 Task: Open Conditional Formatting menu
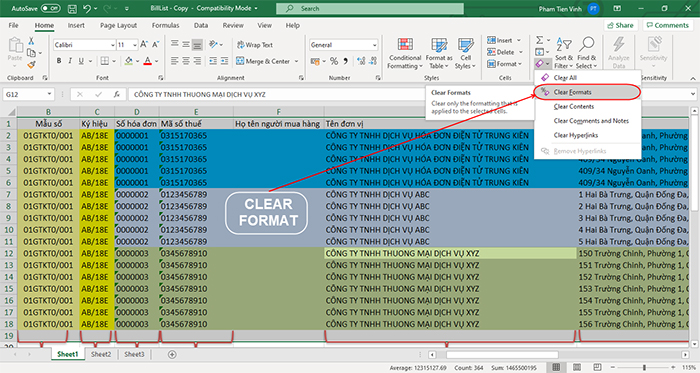(404, 53)
